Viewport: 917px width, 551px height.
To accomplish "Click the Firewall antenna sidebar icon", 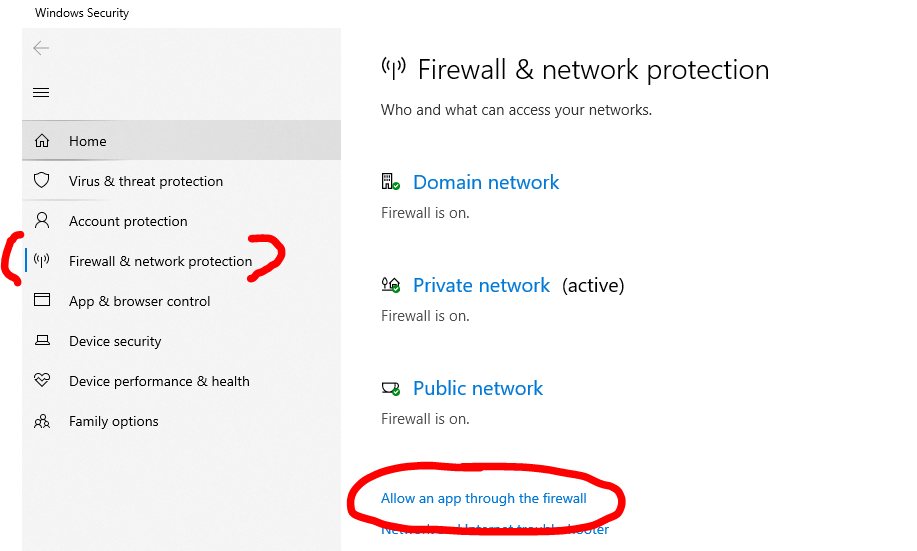I will (42, 261).
